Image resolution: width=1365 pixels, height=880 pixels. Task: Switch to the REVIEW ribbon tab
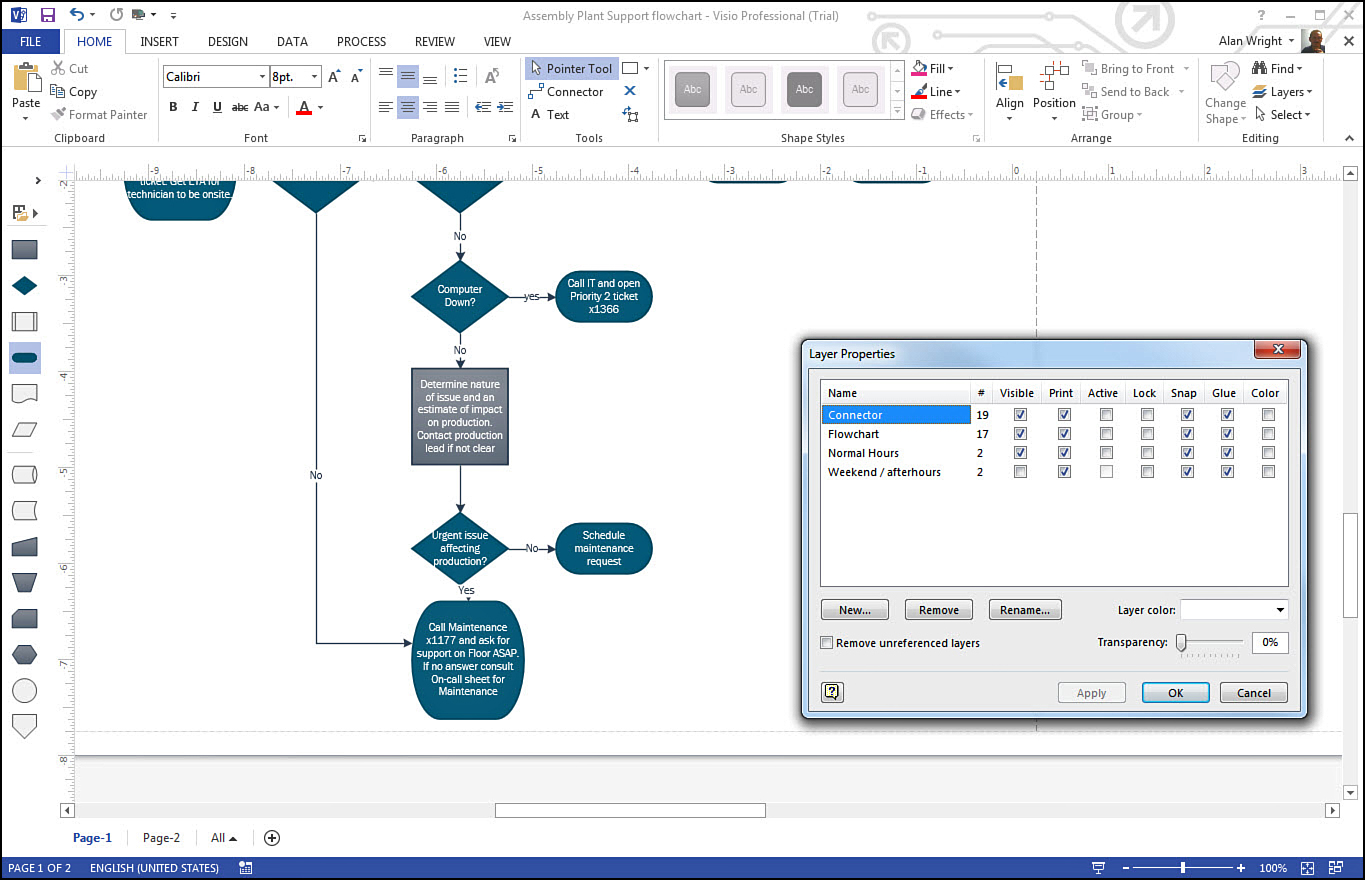[x=435, y=42]
